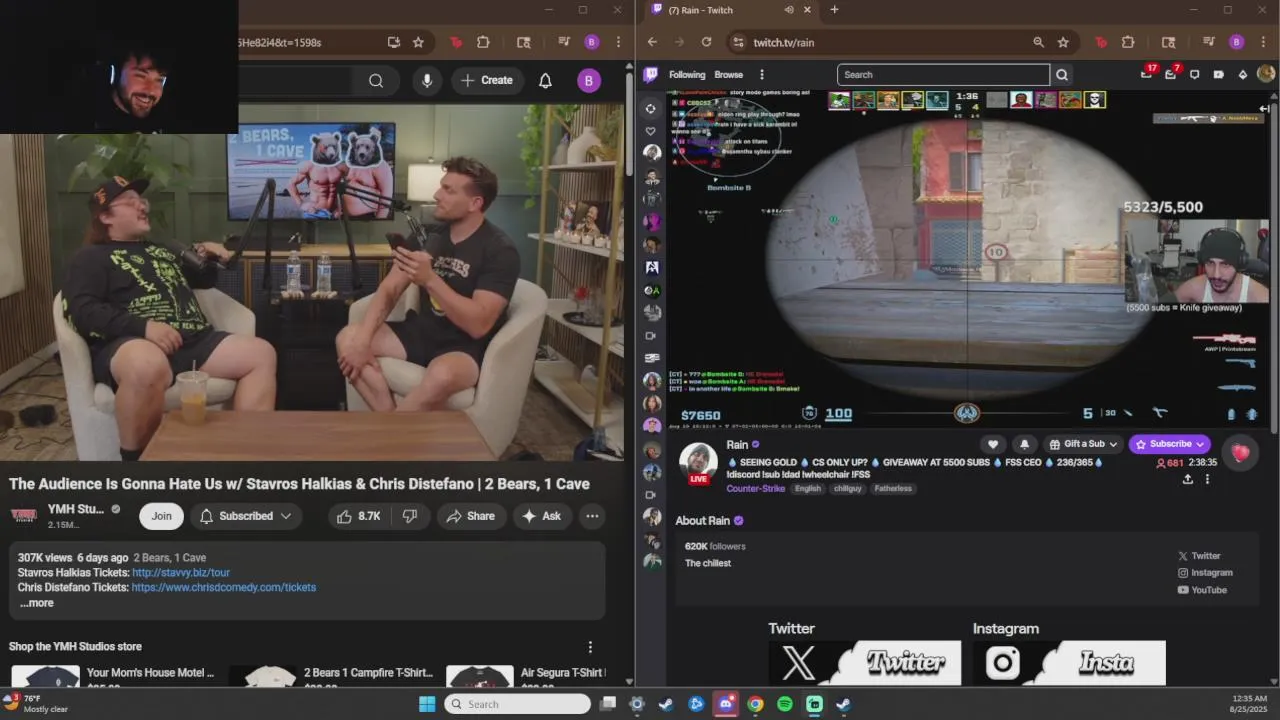Viewport: 1280px width, 720px height.
Task: Switch to the Rain - Twitch browser tab
Action: point(730,10)
